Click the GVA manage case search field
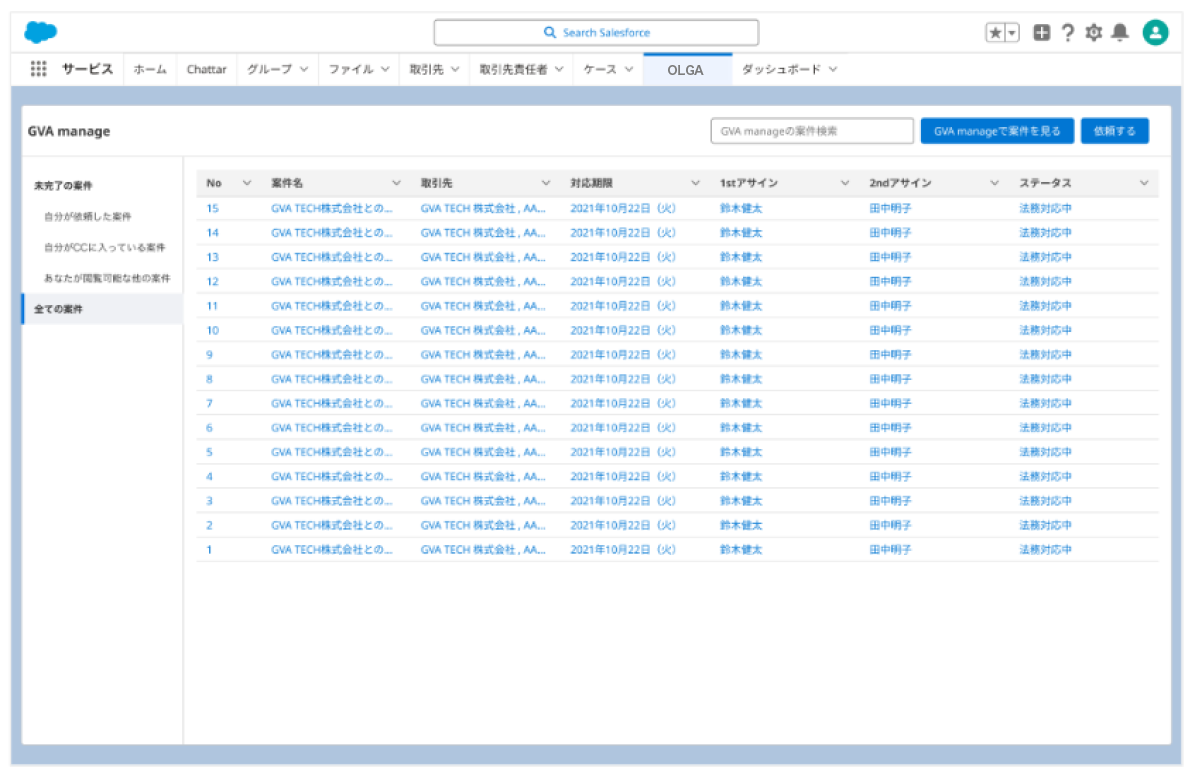This screenshot has width=1195, height=781. click(x=812, y=131)
